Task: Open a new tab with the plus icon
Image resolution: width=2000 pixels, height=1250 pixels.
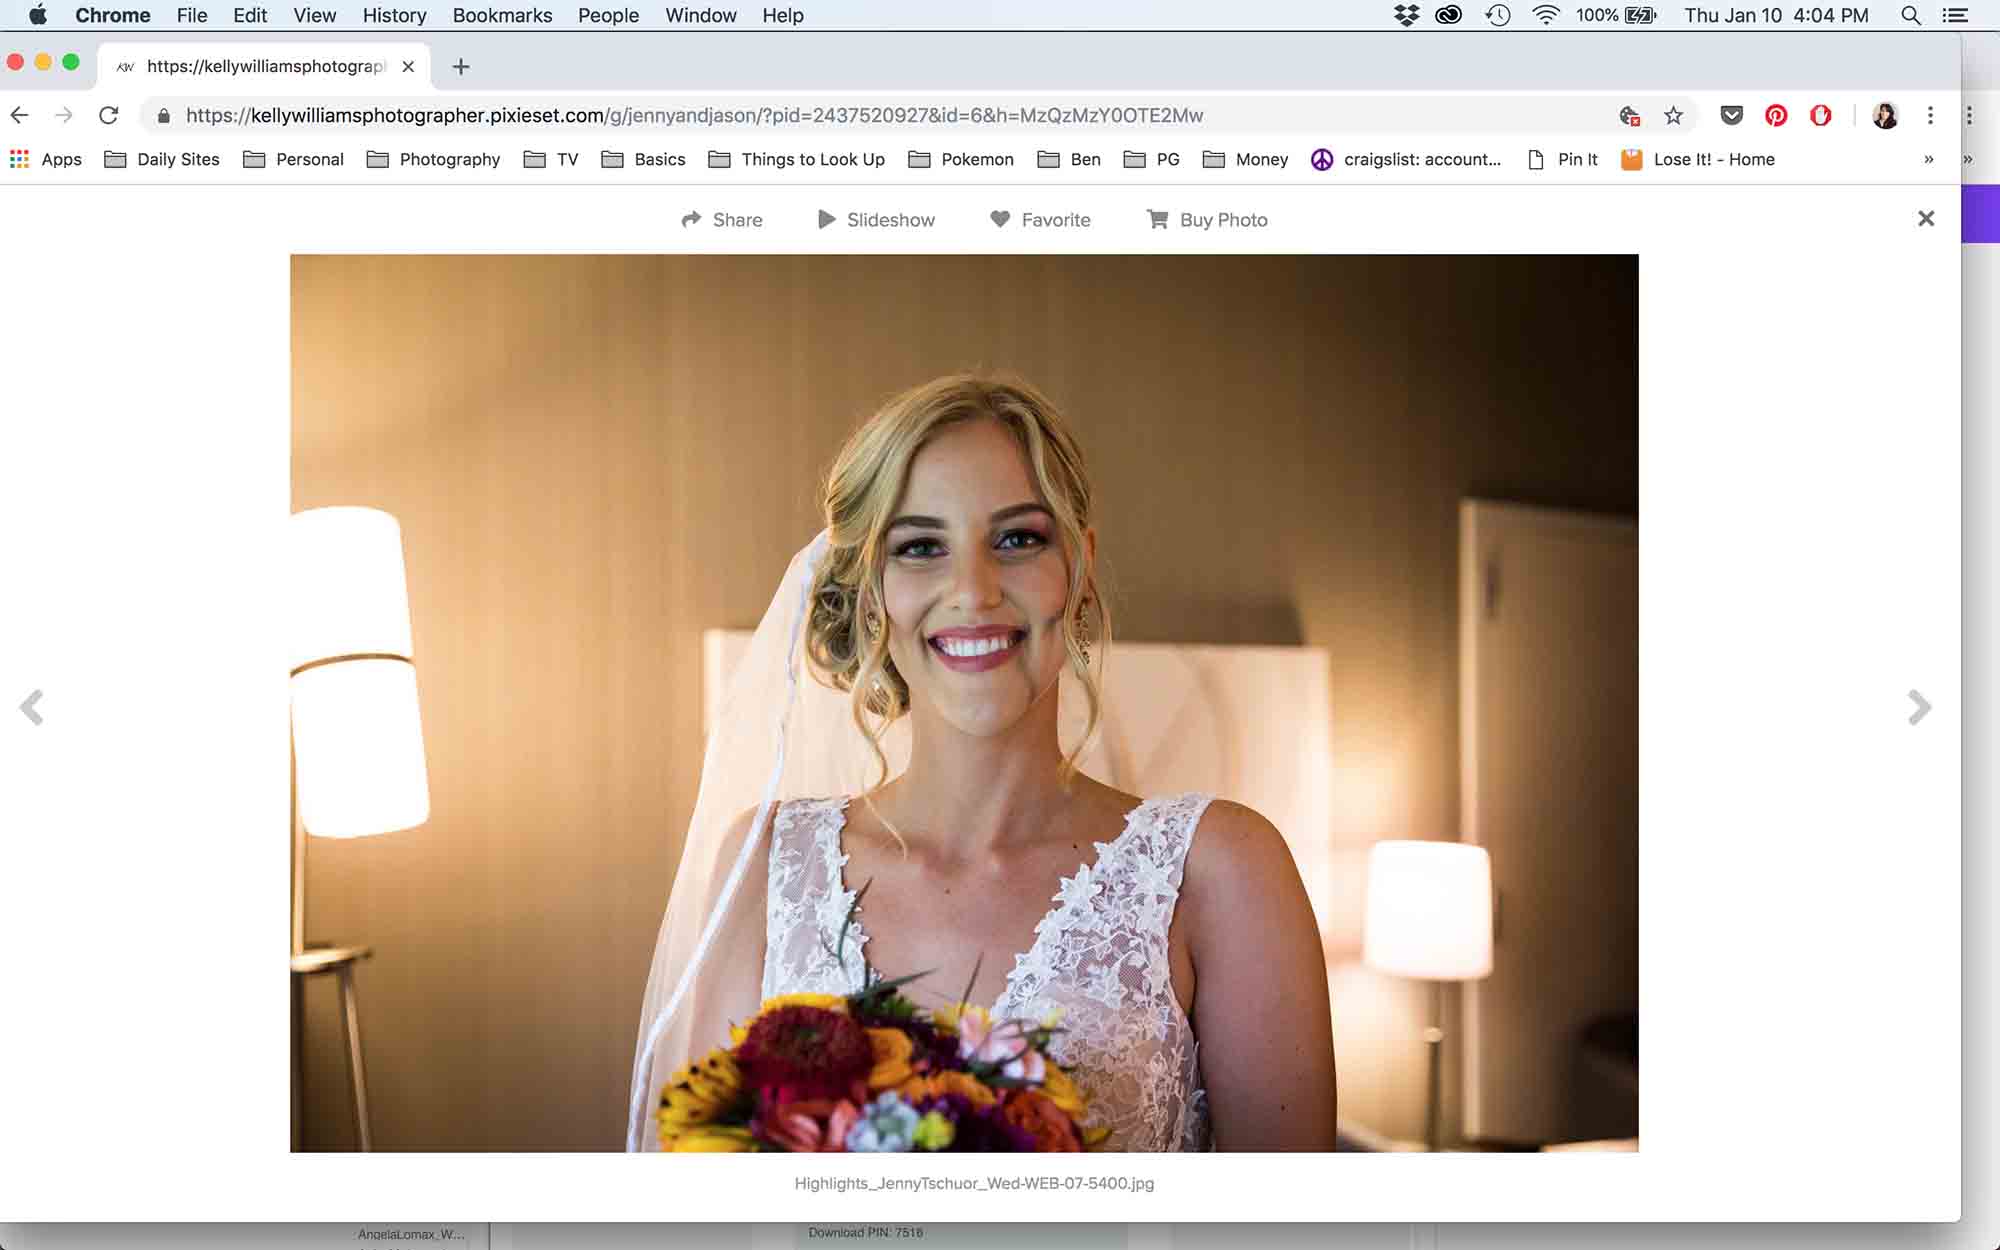Action: pyautogui.click(x=460, y=67)
